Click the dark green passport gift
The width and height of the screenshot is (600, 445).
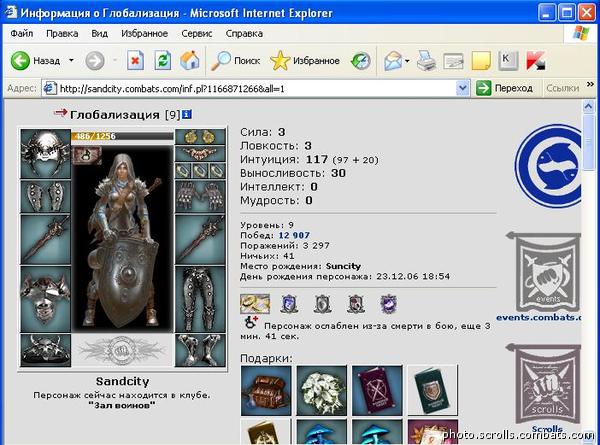432,390
